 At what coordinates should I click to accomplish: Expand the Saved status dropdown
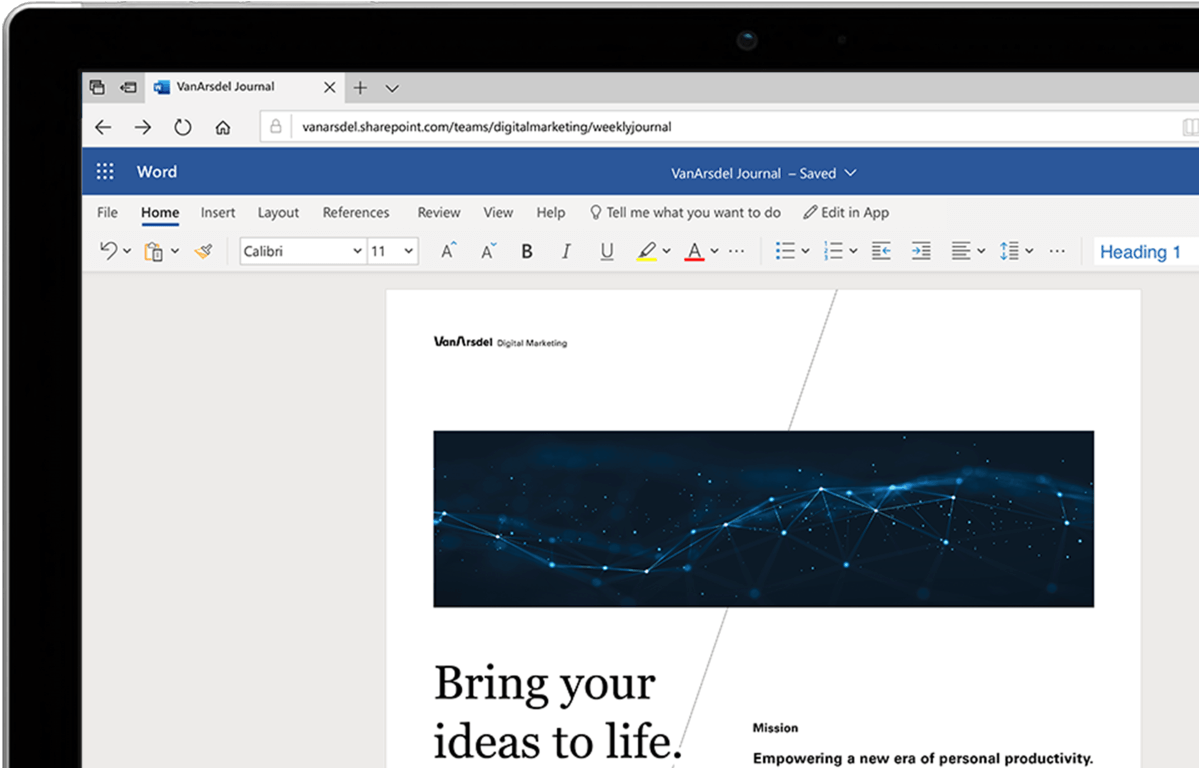click(849, 173)
